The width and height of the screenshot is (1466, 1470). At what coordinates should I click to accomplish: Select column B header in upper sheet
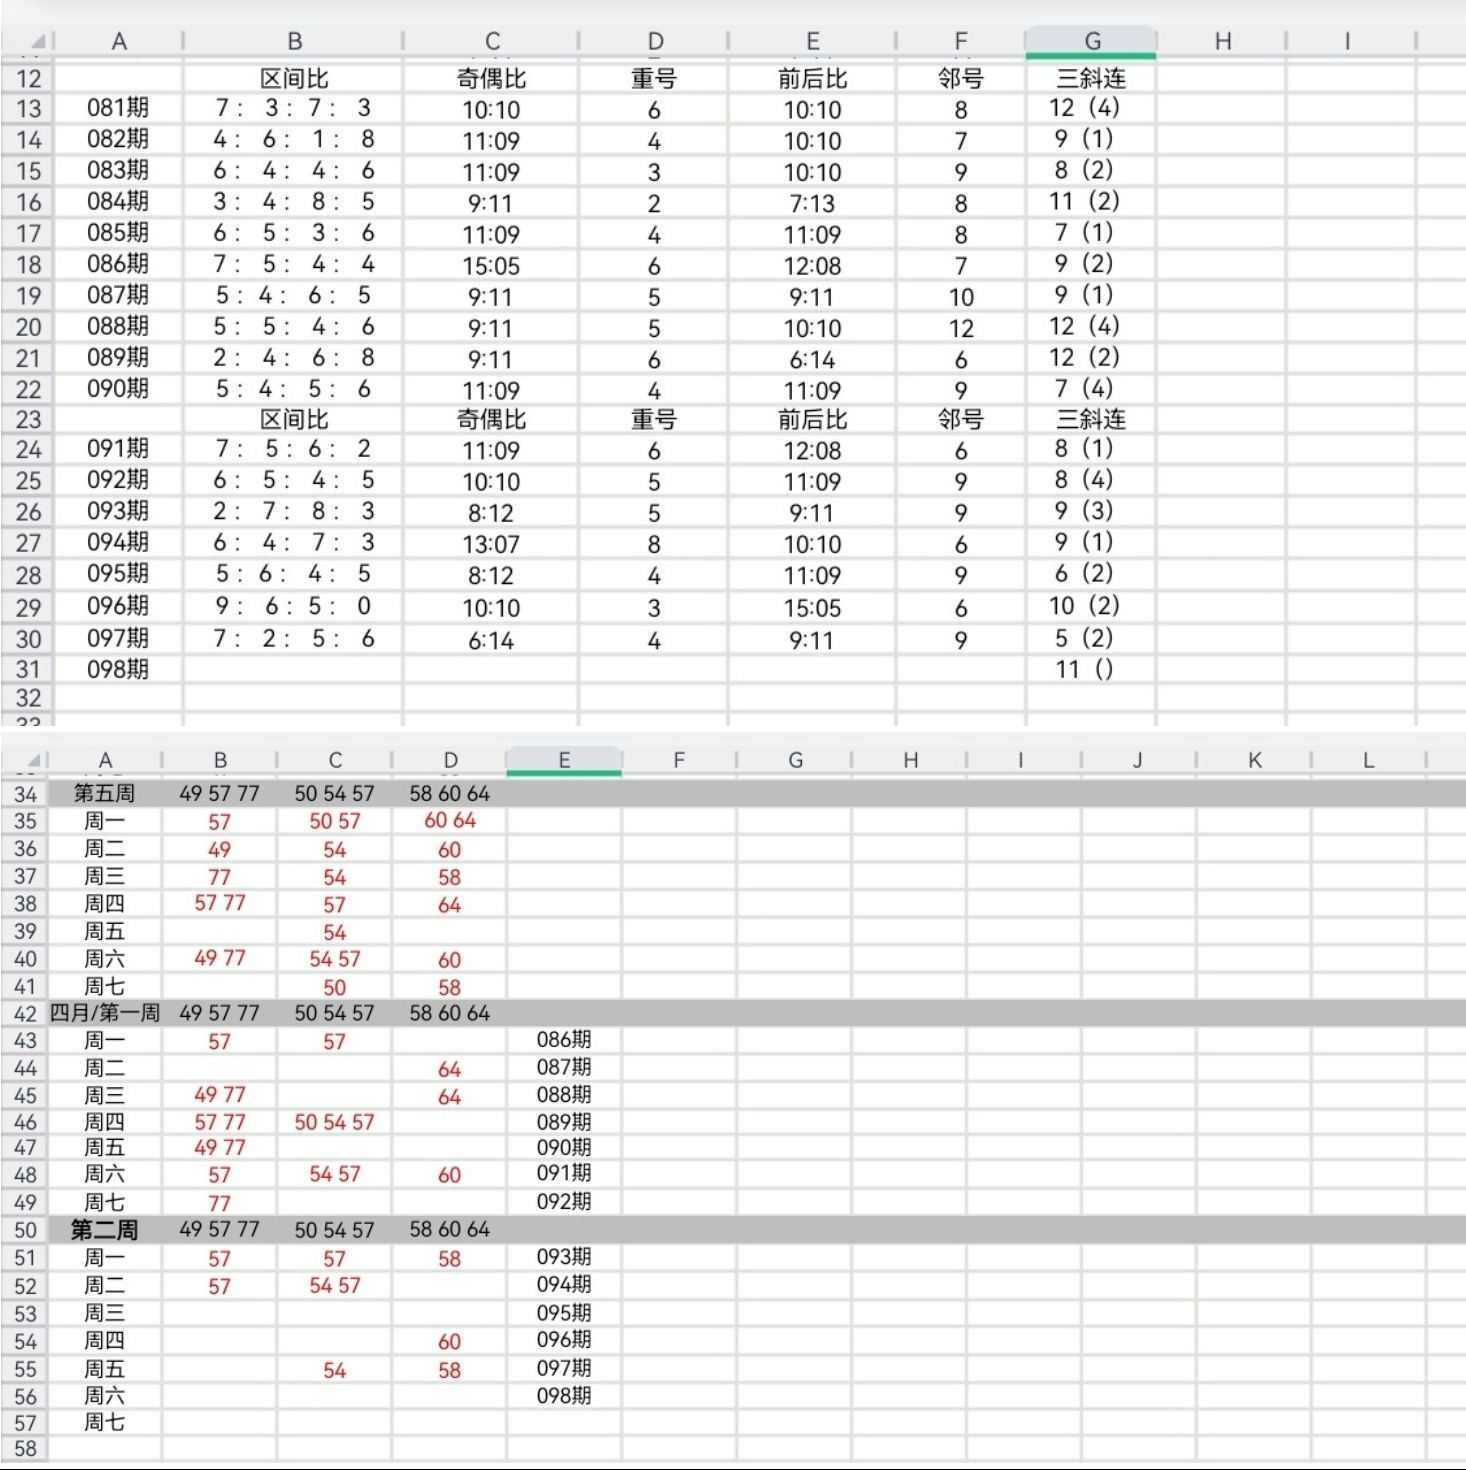pyautogui.click(x=294, y=42)
